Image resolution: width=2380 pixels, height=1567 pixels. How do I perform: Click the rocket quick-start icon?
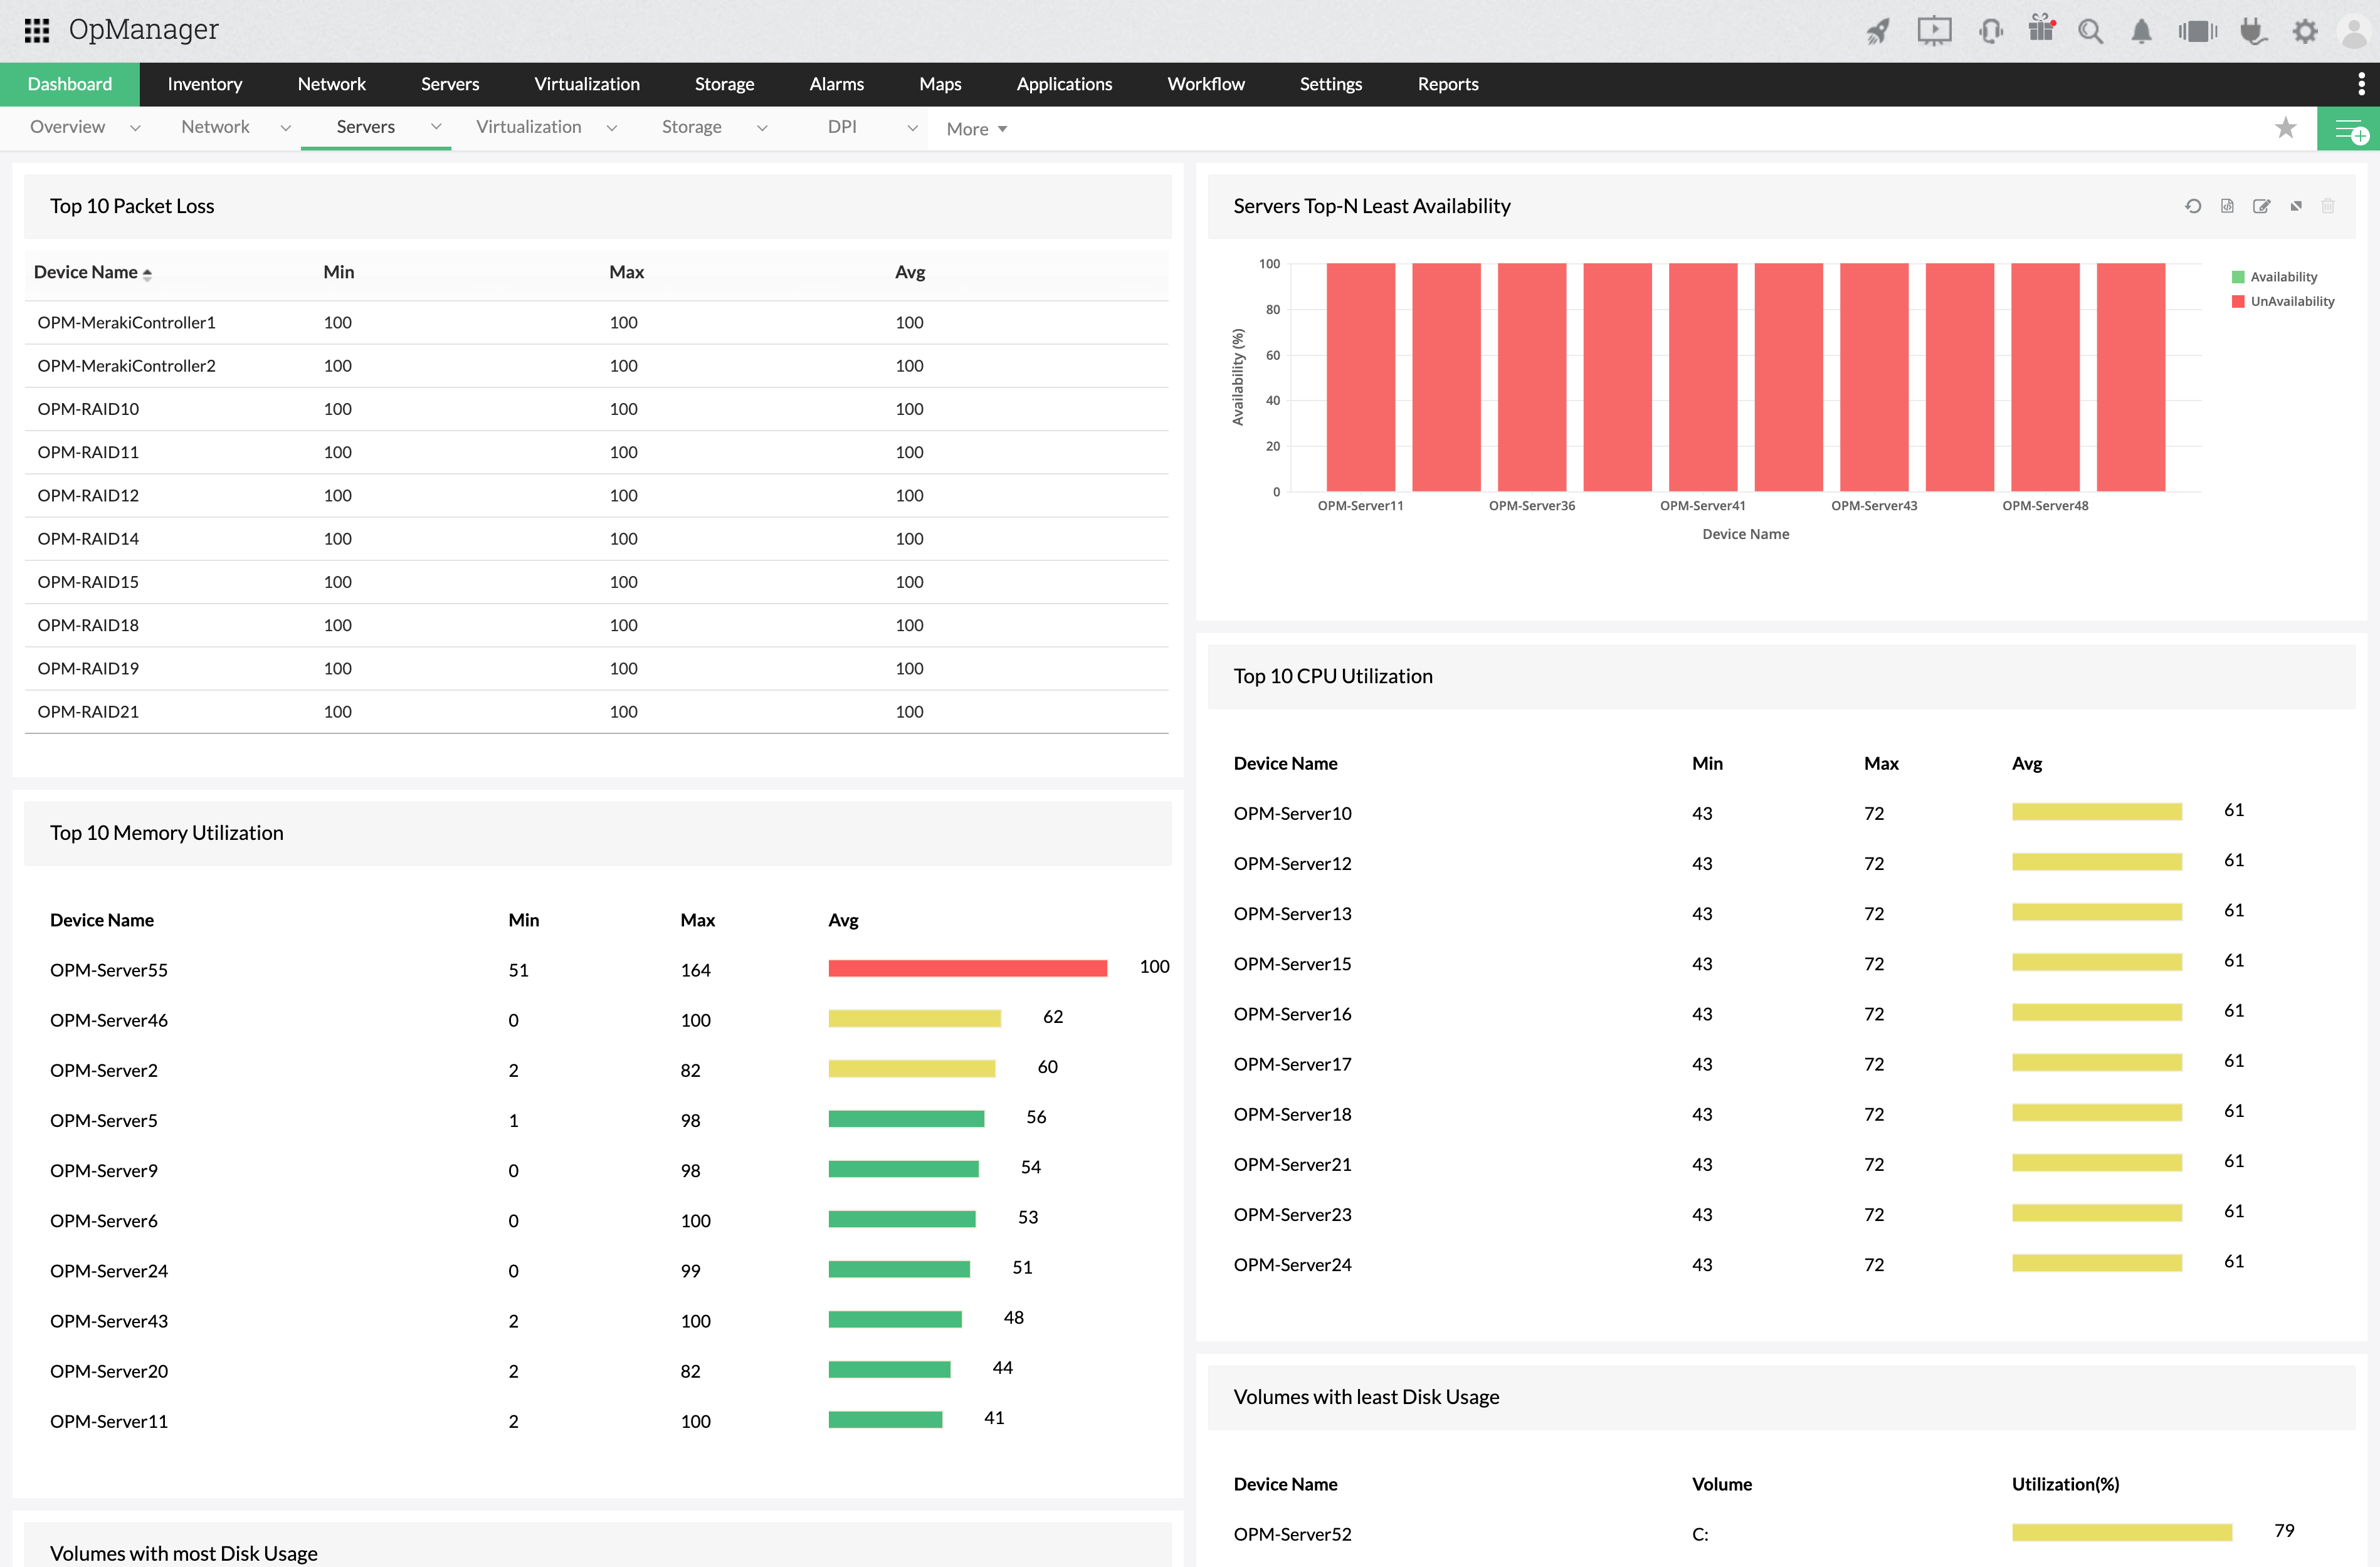pos(1878,31)
